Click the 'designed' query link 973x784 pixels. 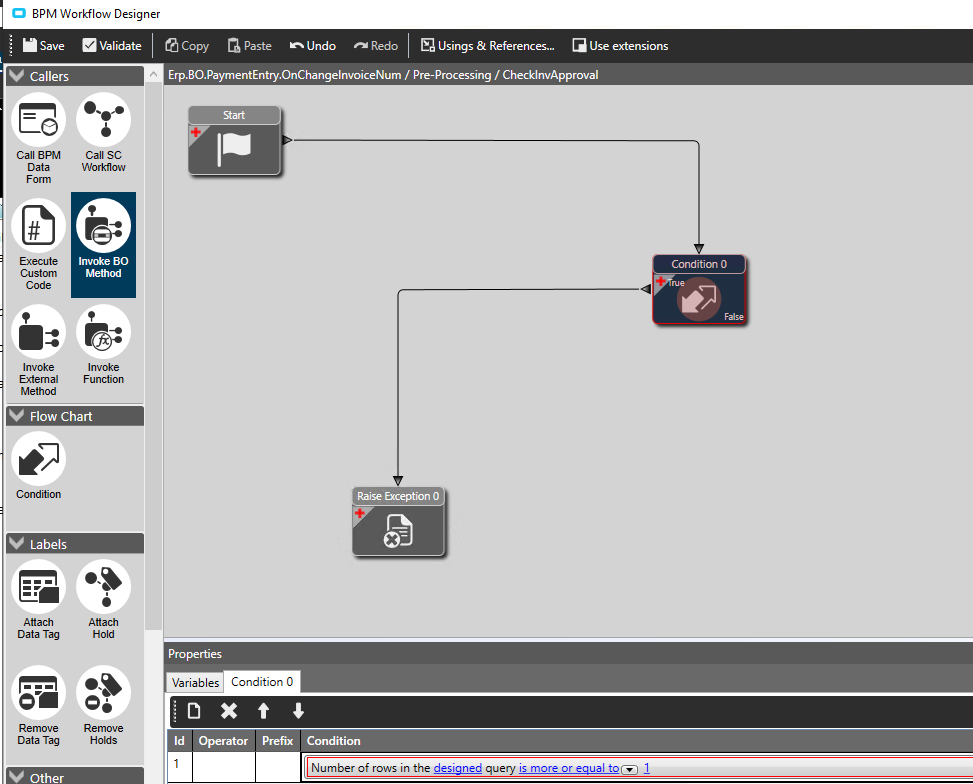[x=457, y=768]
